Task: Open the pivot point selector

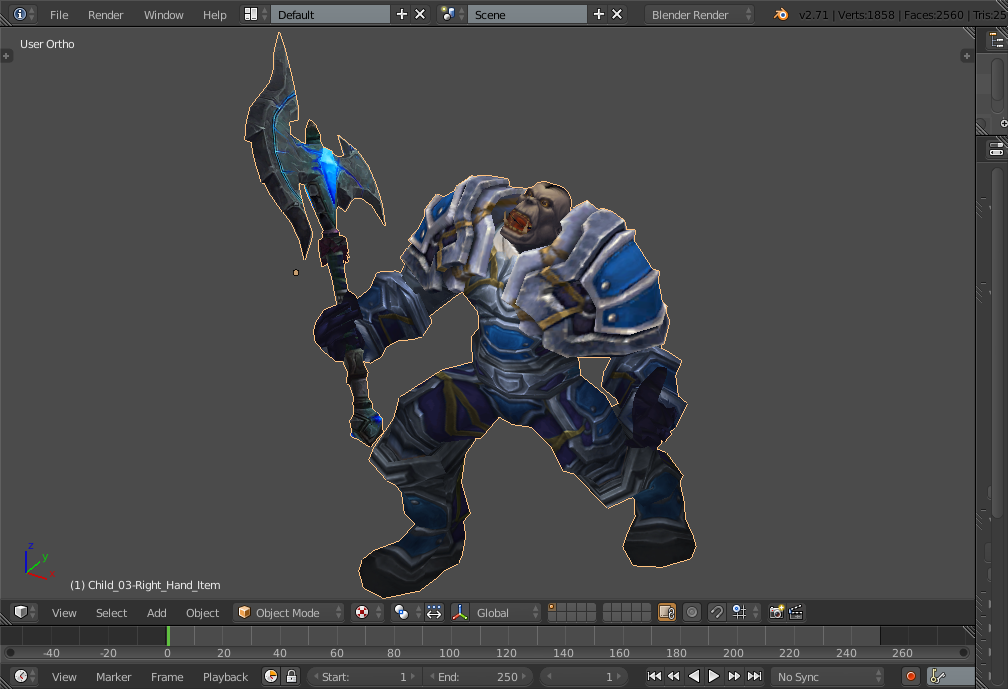Action: [406, 613]
